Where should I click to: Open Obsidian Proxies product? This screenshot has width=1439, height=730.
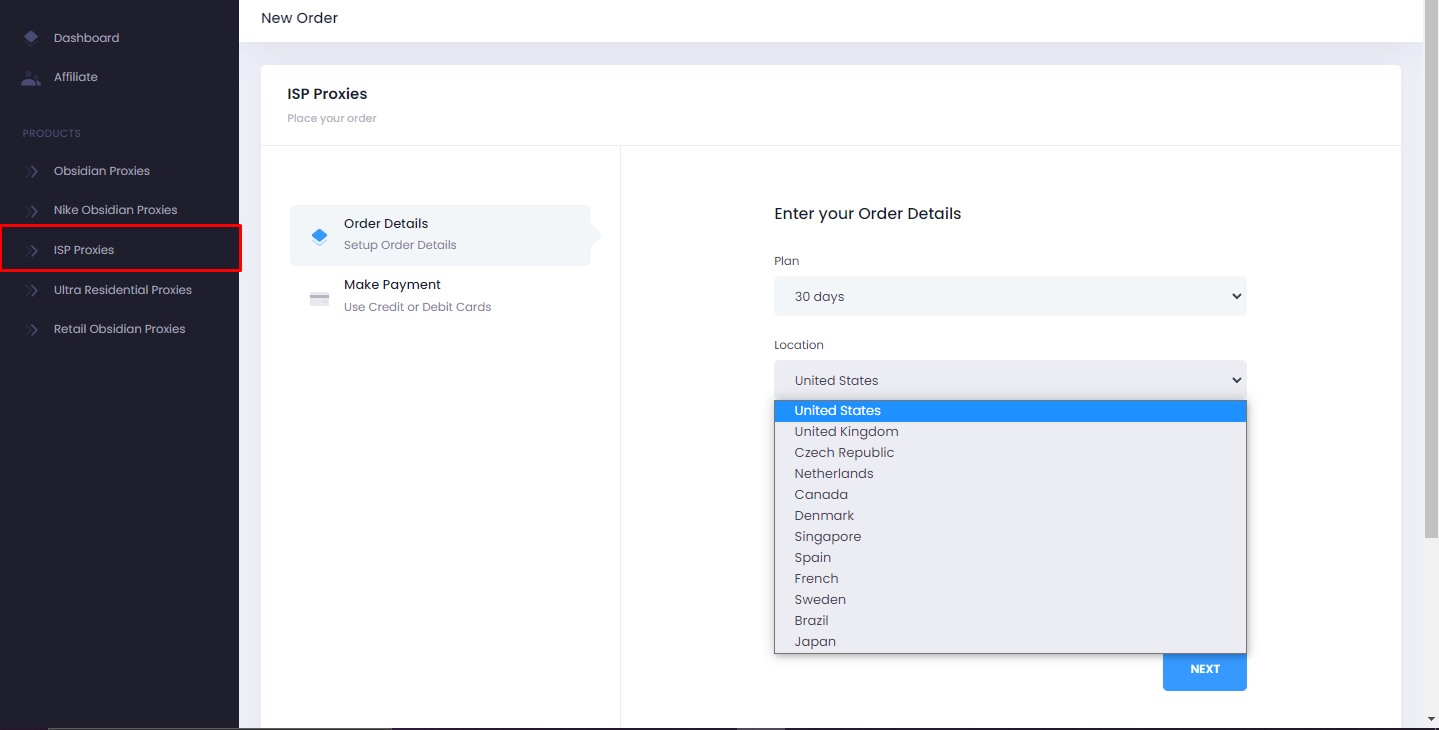[102, 171]
